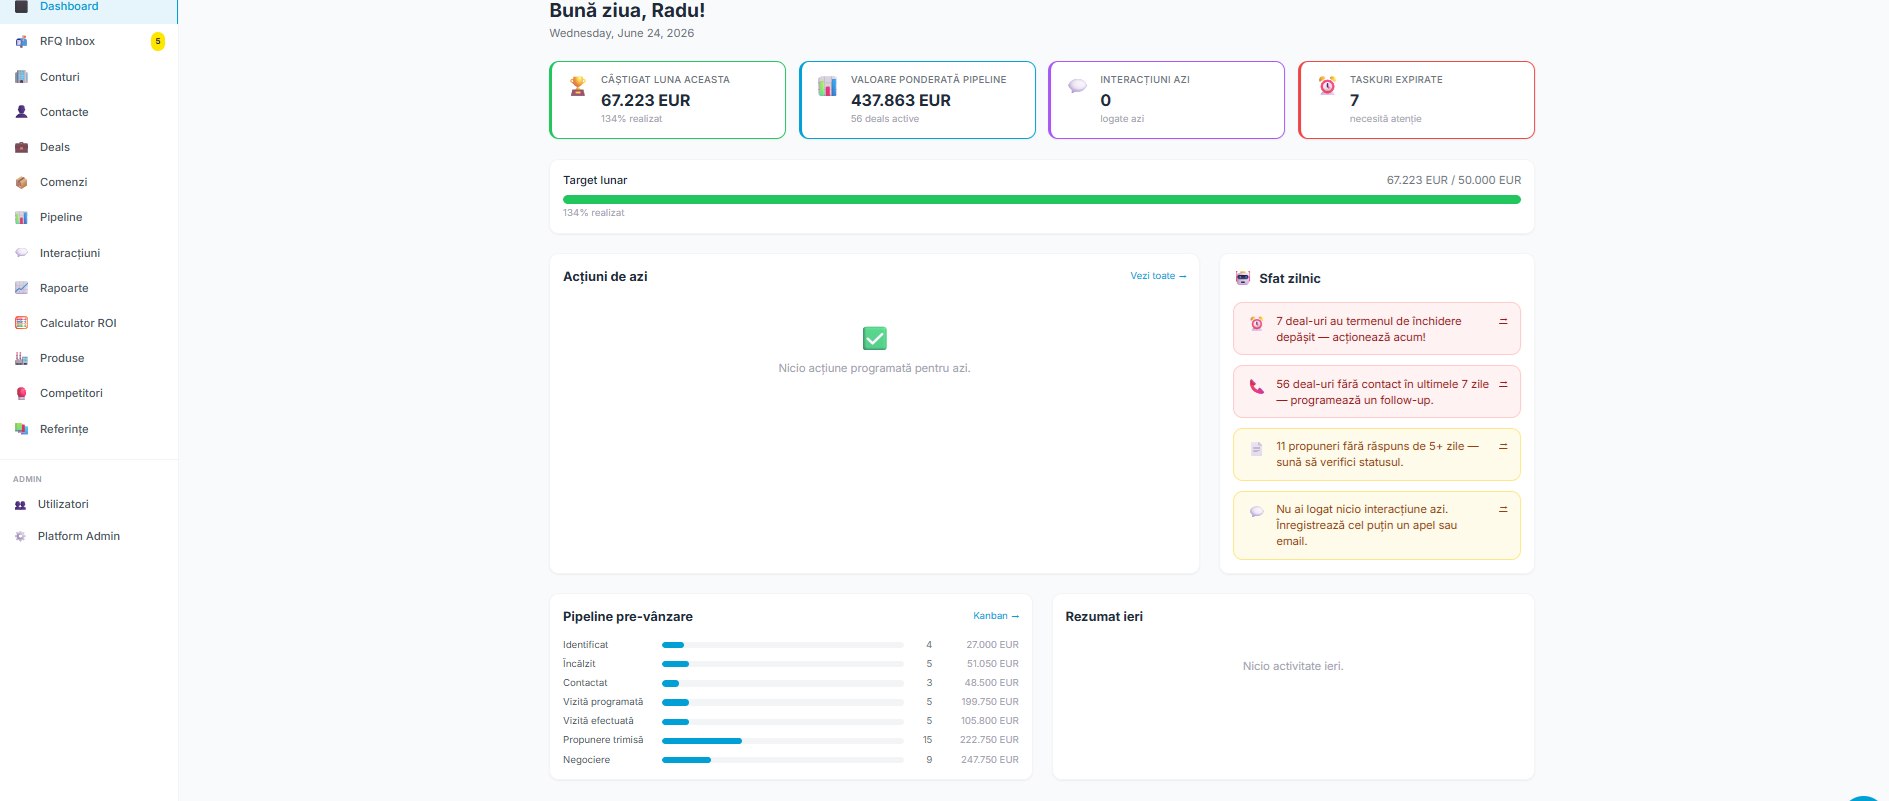Click the 27.000 EUR Identificat value
Image resolution: width=1889 pixels, height=801 pixels.
(x=992, y=645)
